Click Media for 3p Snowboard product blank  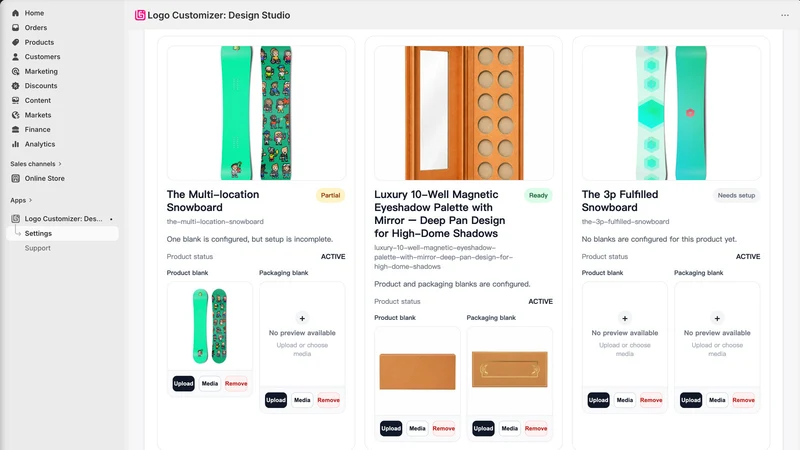point(624,400)
